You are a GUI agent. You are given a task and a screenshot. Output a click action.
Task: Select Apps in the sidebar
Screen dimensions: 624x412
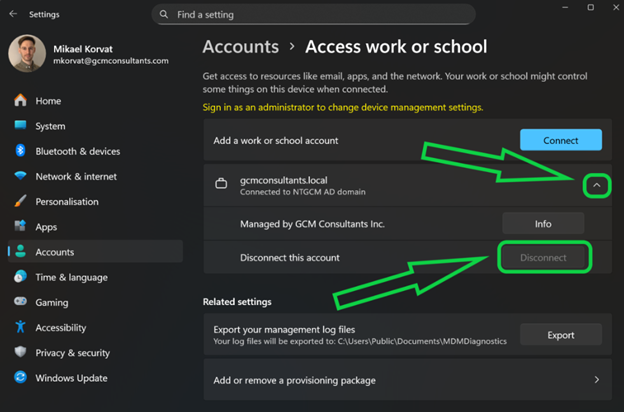coord(95,227)
